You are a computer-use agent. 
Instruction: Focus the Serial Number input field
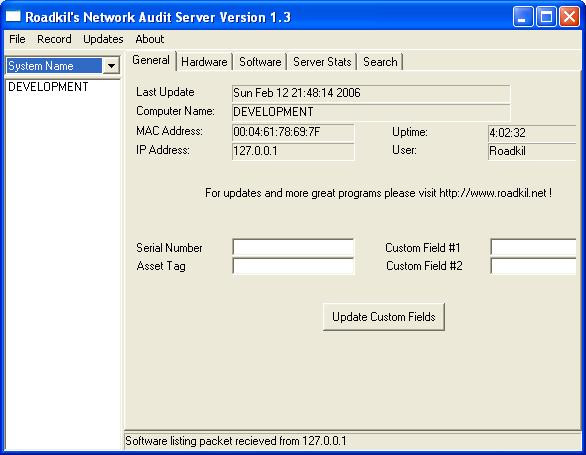[293, 247]
